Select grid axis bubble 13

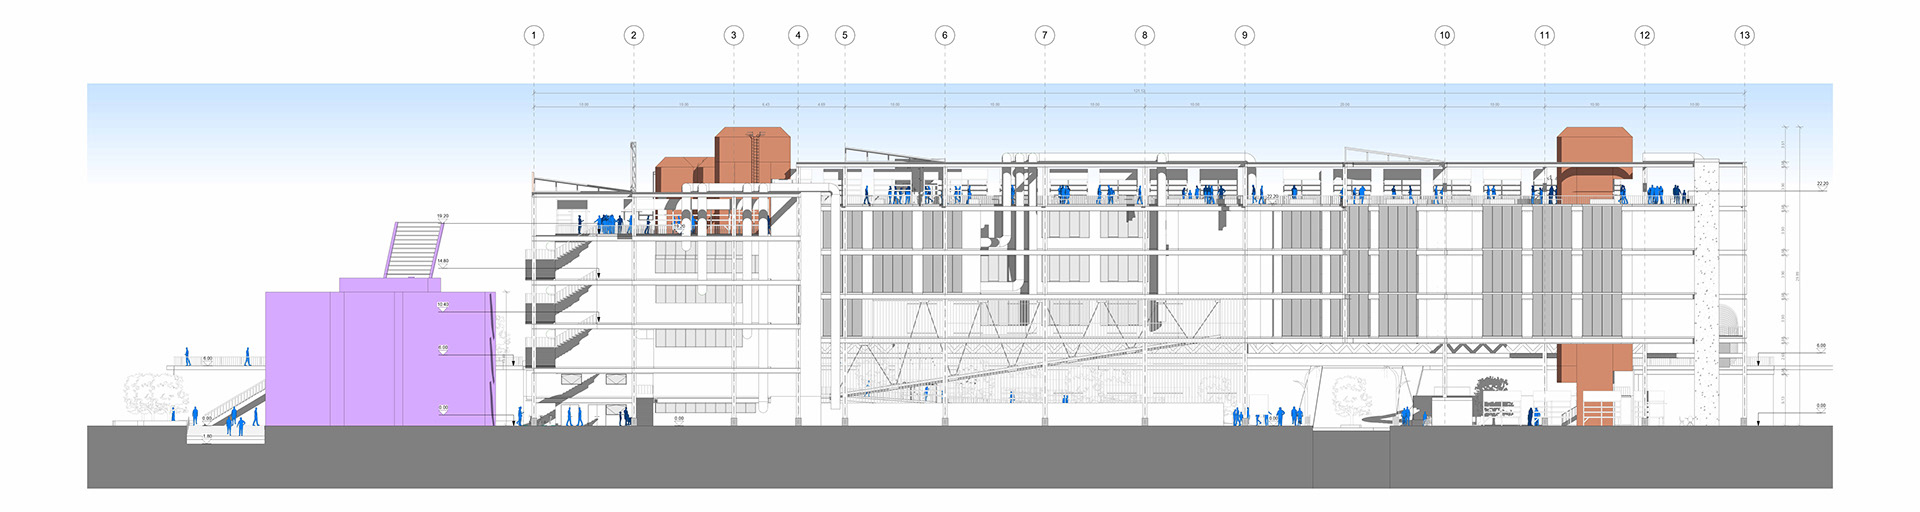pyautogui.click(x=1745, y=35)
